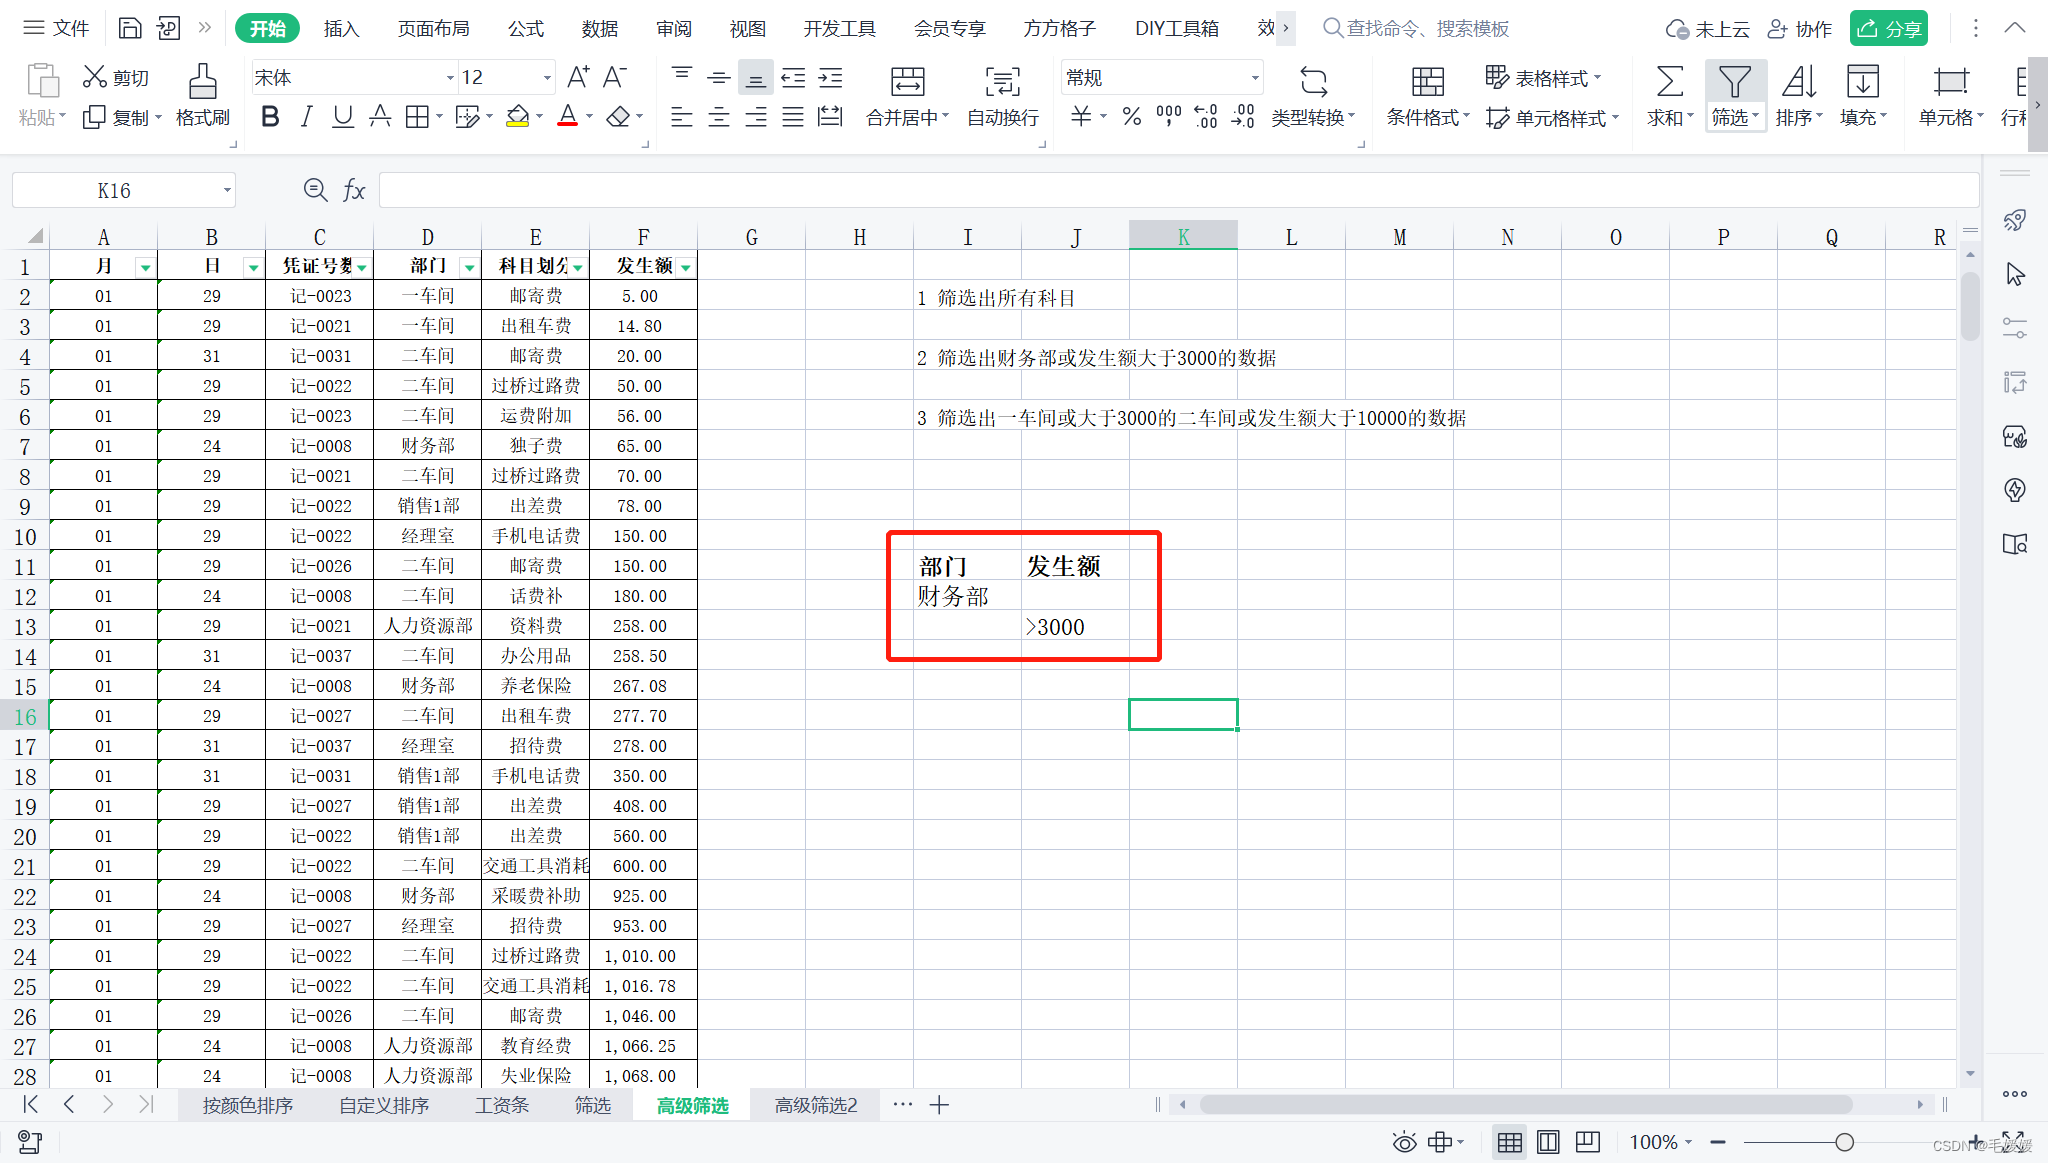Click the 协作 collaborate button
Screen dimensions: 2048x1163
1800,29
